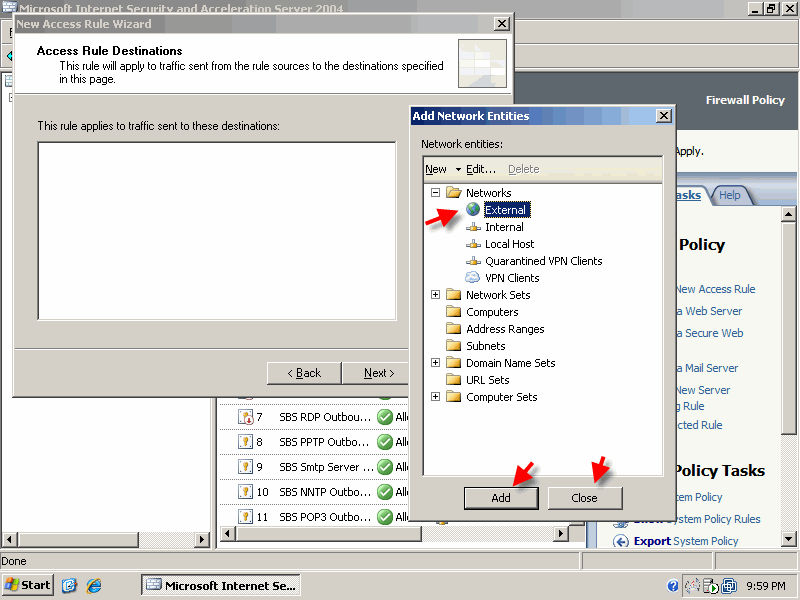Image resolution: width=800 pixels, height=600 pixels.
Task: Open Internet Explorer from quick launch
Action: point(94,585)
